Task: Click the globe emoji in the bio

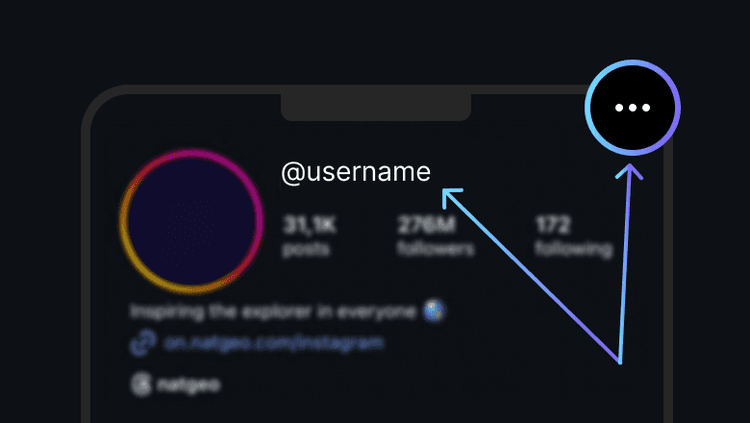Action: click(x=434, y=312)
